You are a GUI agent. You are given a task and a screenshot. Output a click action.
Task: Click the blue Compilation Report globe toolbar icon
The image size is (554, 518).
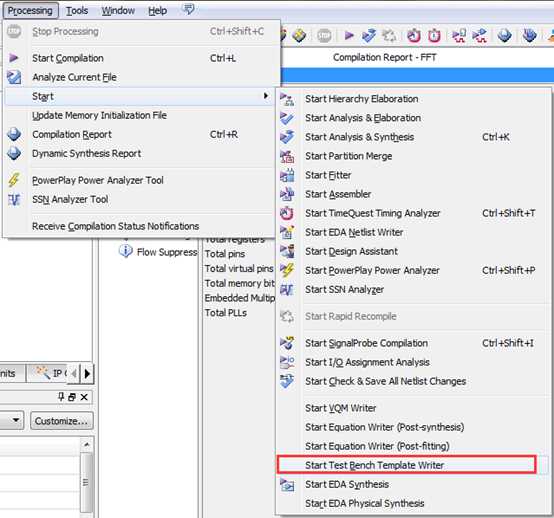pyautogui.click(x=505, y=35)
